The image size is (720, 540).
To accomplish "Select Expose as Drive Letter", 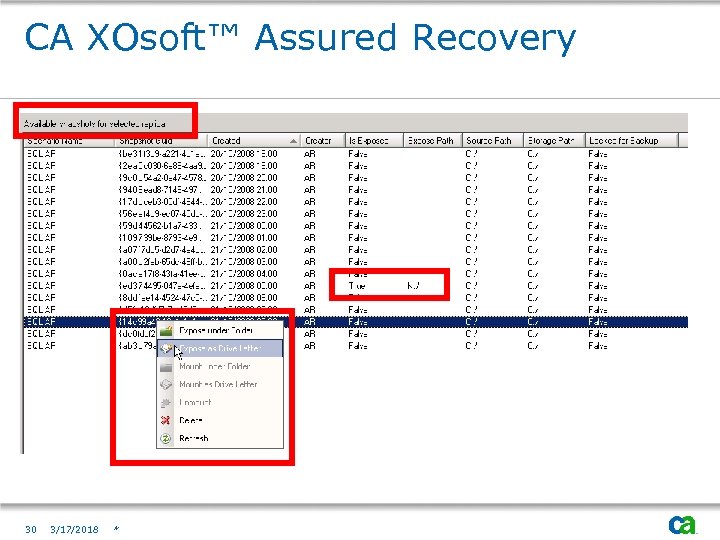I will 220,349.
